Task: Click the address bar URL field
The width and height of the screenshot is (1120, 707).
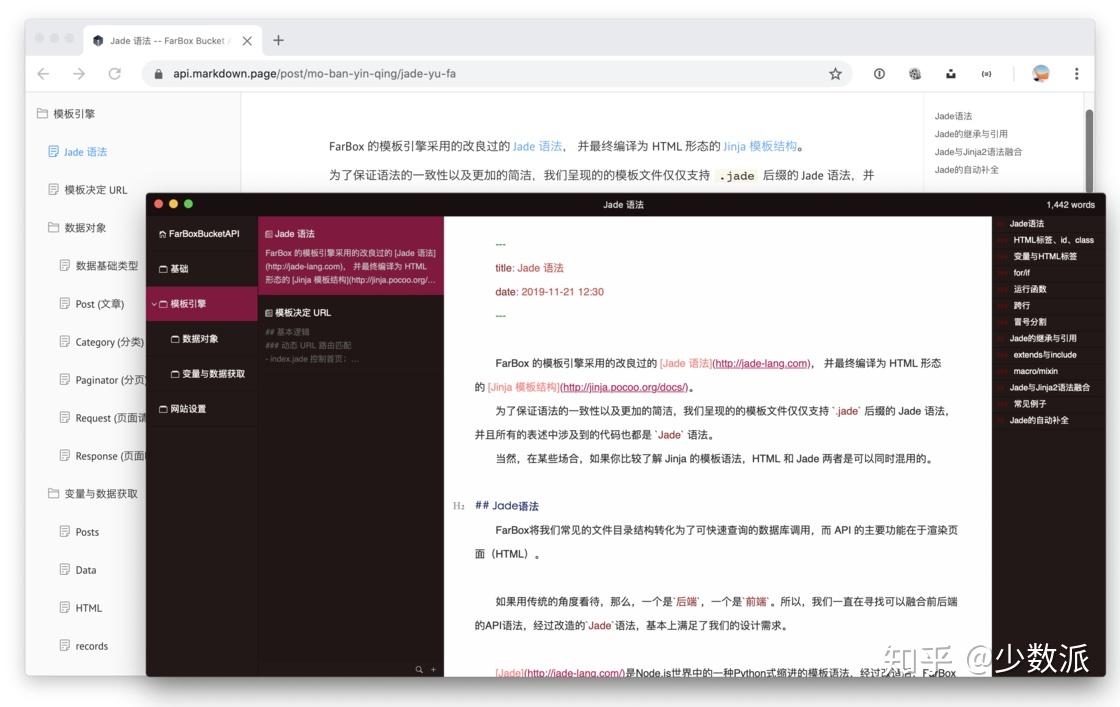Action: click(496, 74)
